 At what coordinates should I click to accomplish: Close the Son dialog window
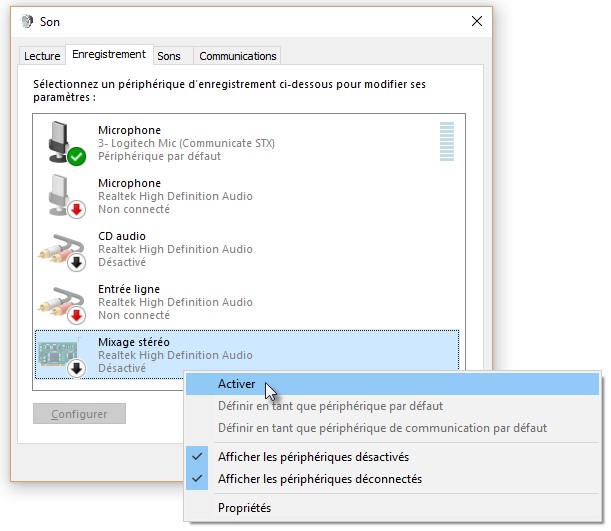coord(475,21)
